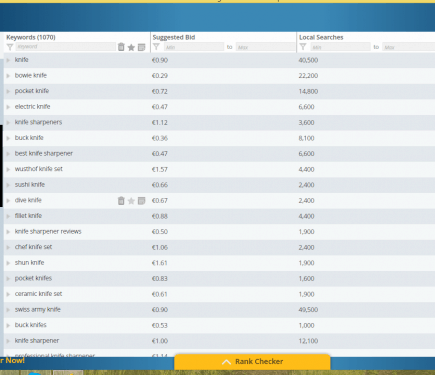Screen dimensions: 435x375
Task: Click the Suggested Bid filter funnel icon
Action: (156, 47)
